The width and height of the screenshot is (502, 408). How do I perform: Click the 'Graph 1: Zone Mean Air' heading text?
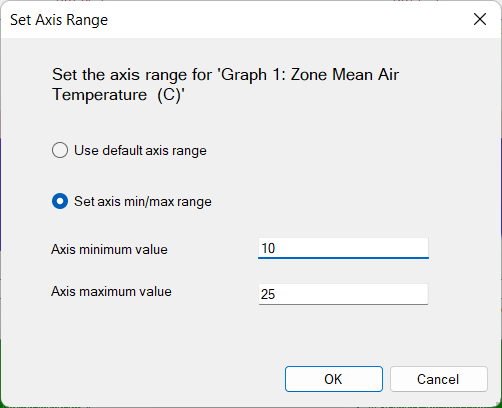point(308,74)
